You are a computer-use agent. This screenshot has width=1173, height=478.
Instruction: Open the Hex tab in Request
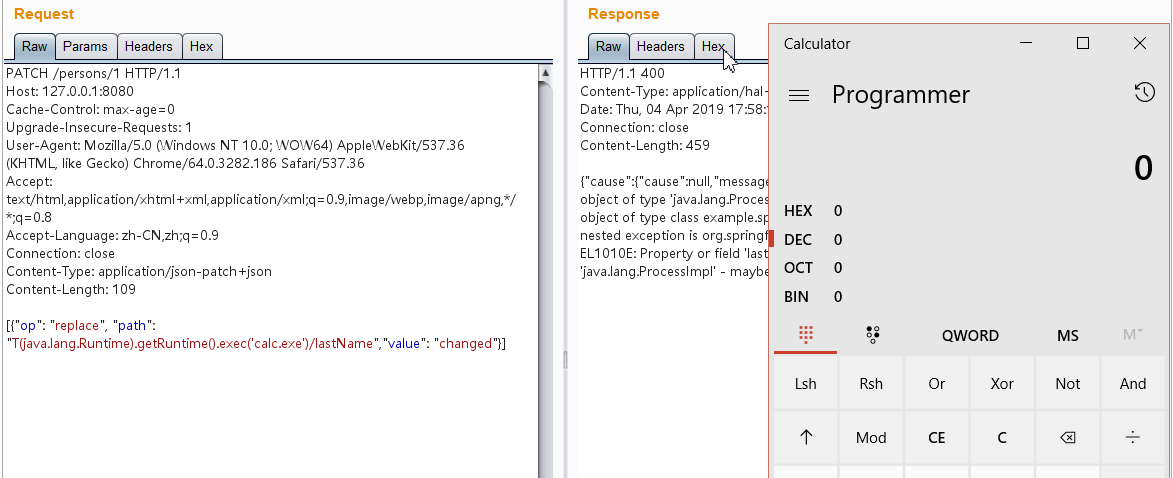click(201, 46)
